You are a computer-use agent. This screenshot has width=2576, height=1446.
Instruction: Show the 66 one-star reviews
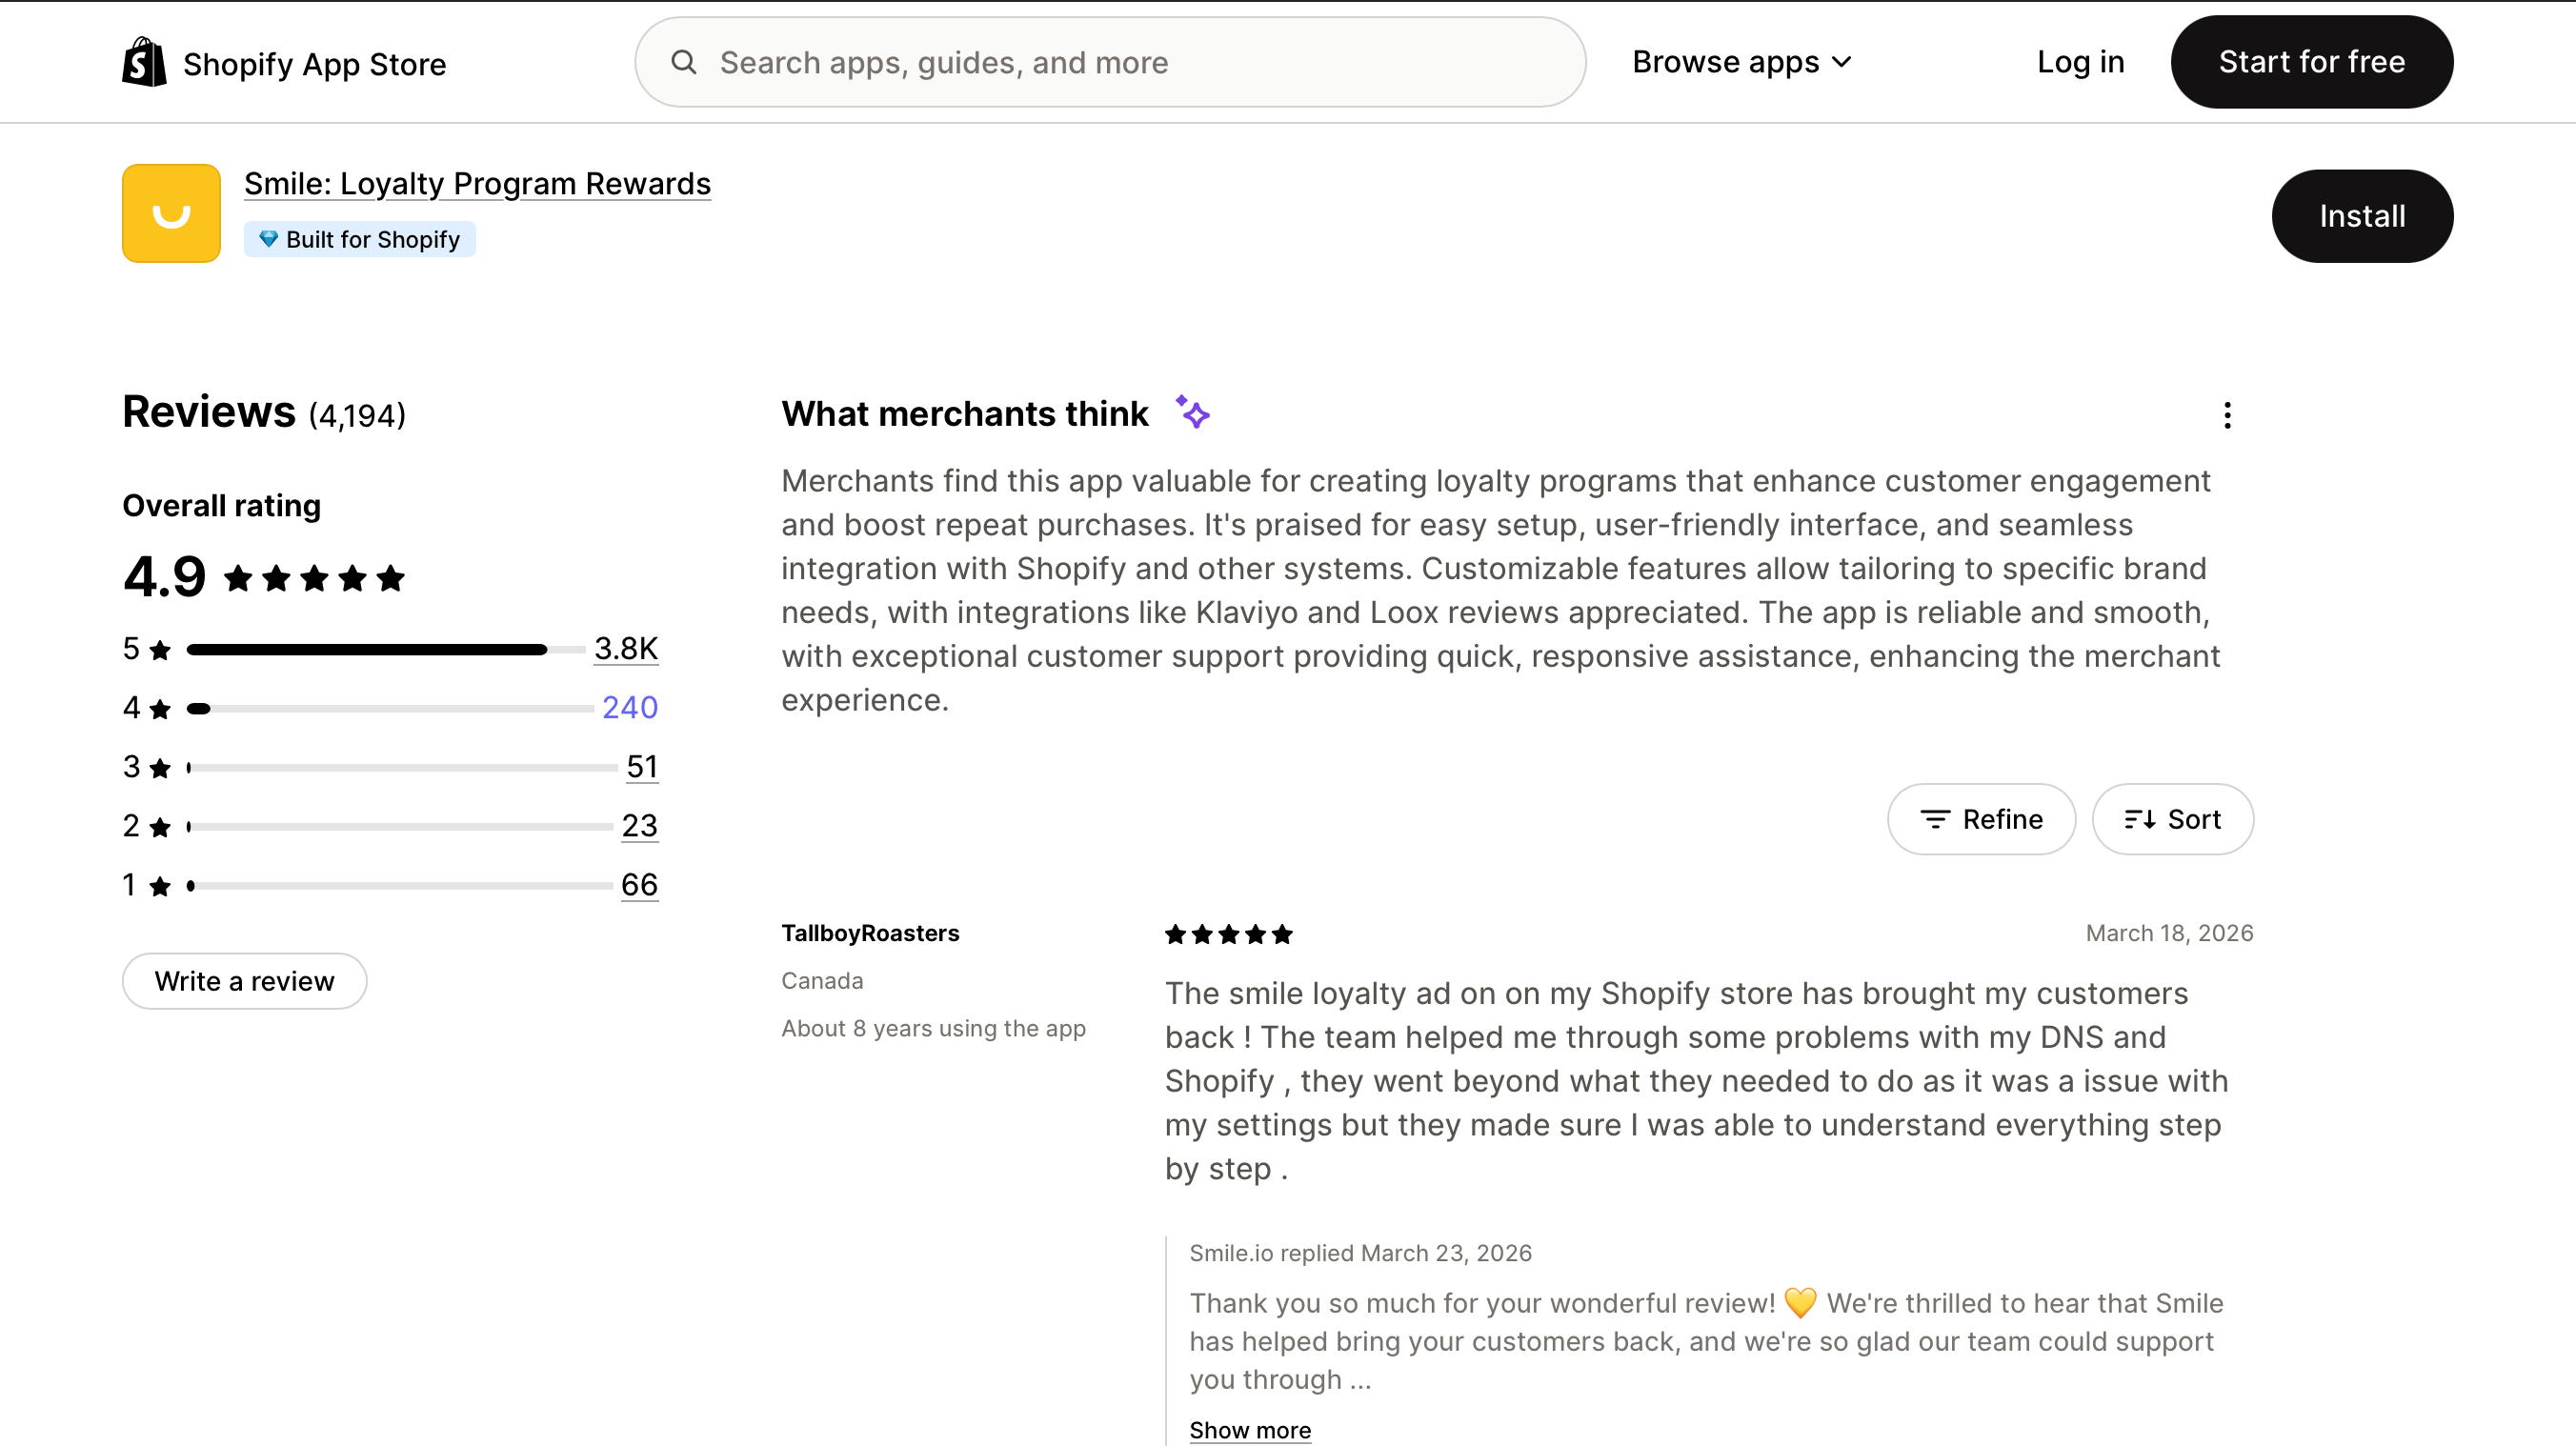639,884
